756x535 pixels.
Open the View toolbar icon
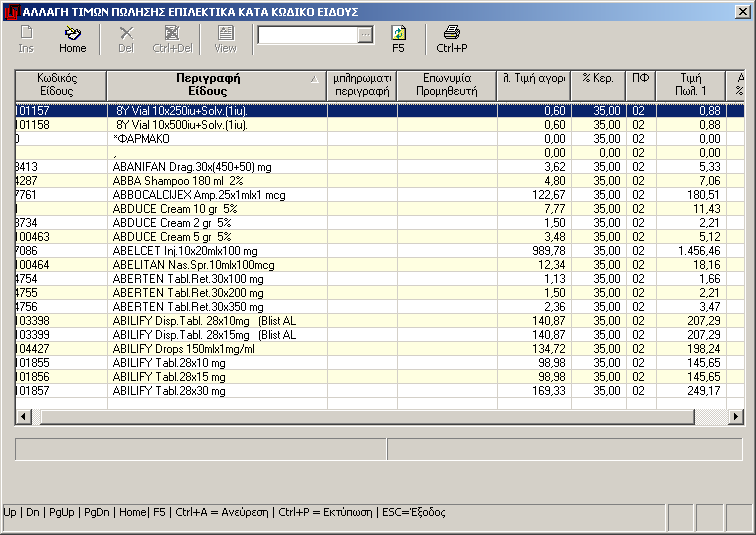[x=225, y=39]
